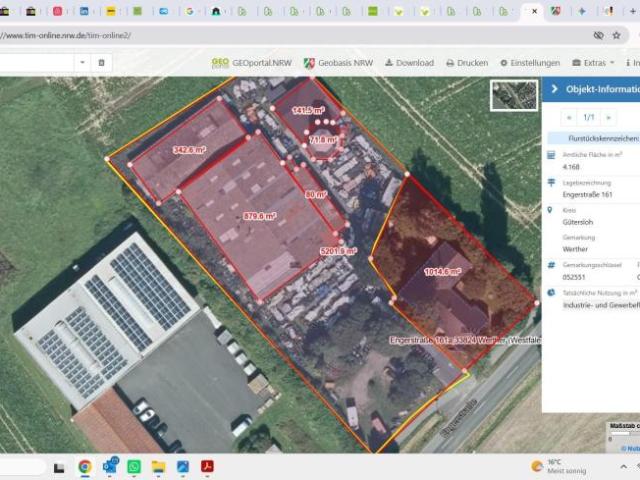Expand the Extras dropdown menu
This screenshot has height=480, width=640.
pos(593,63)
